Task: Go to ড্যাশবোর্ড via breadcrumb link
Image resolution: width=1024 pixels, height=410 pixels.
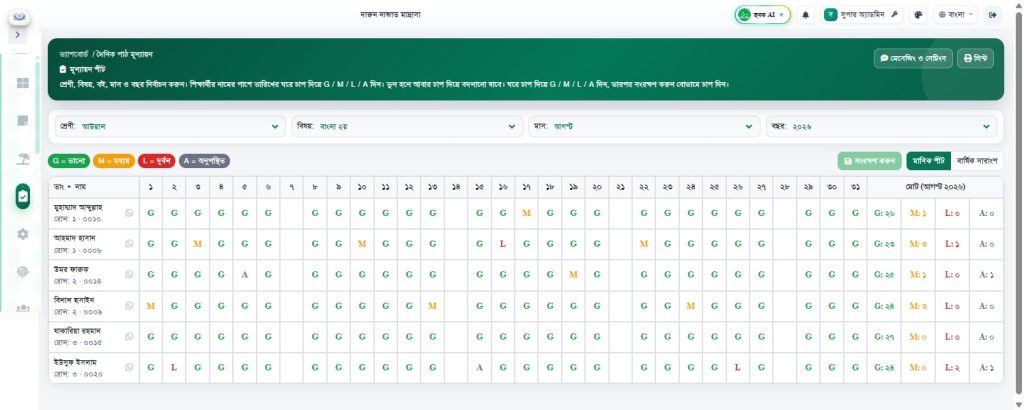Action: [73, 54]
